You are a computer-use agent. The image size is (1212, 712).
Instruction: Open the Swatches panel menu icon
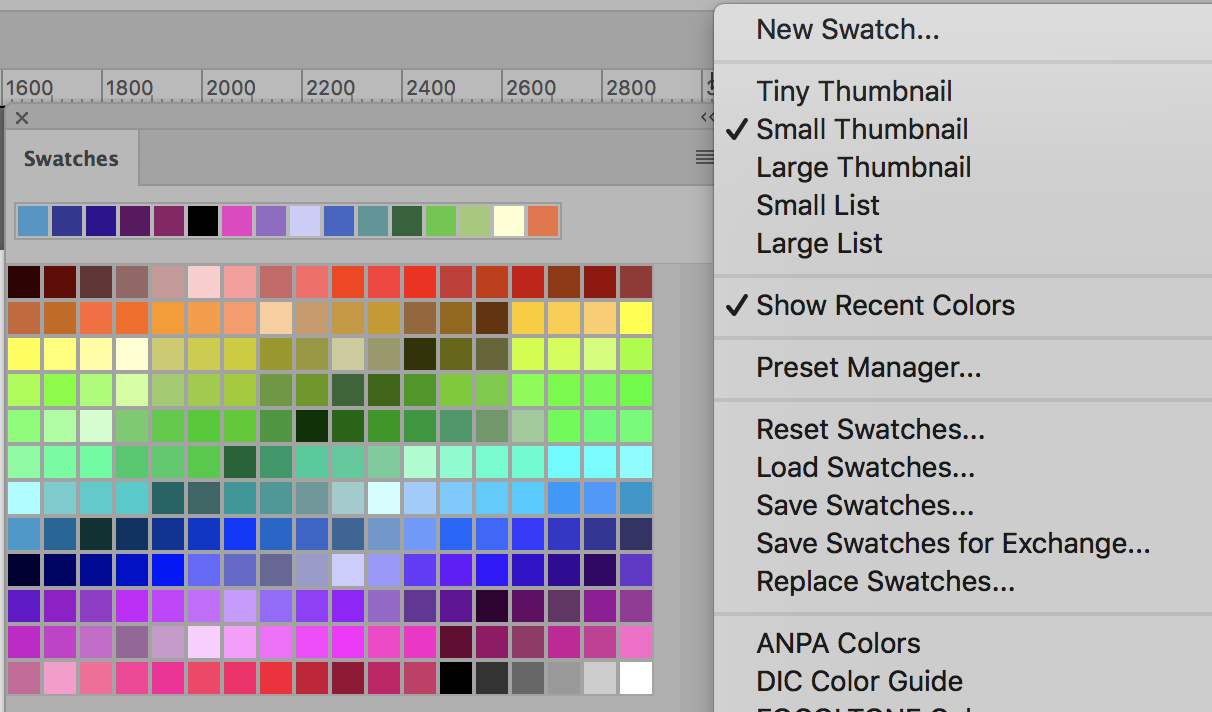[704, 157]
